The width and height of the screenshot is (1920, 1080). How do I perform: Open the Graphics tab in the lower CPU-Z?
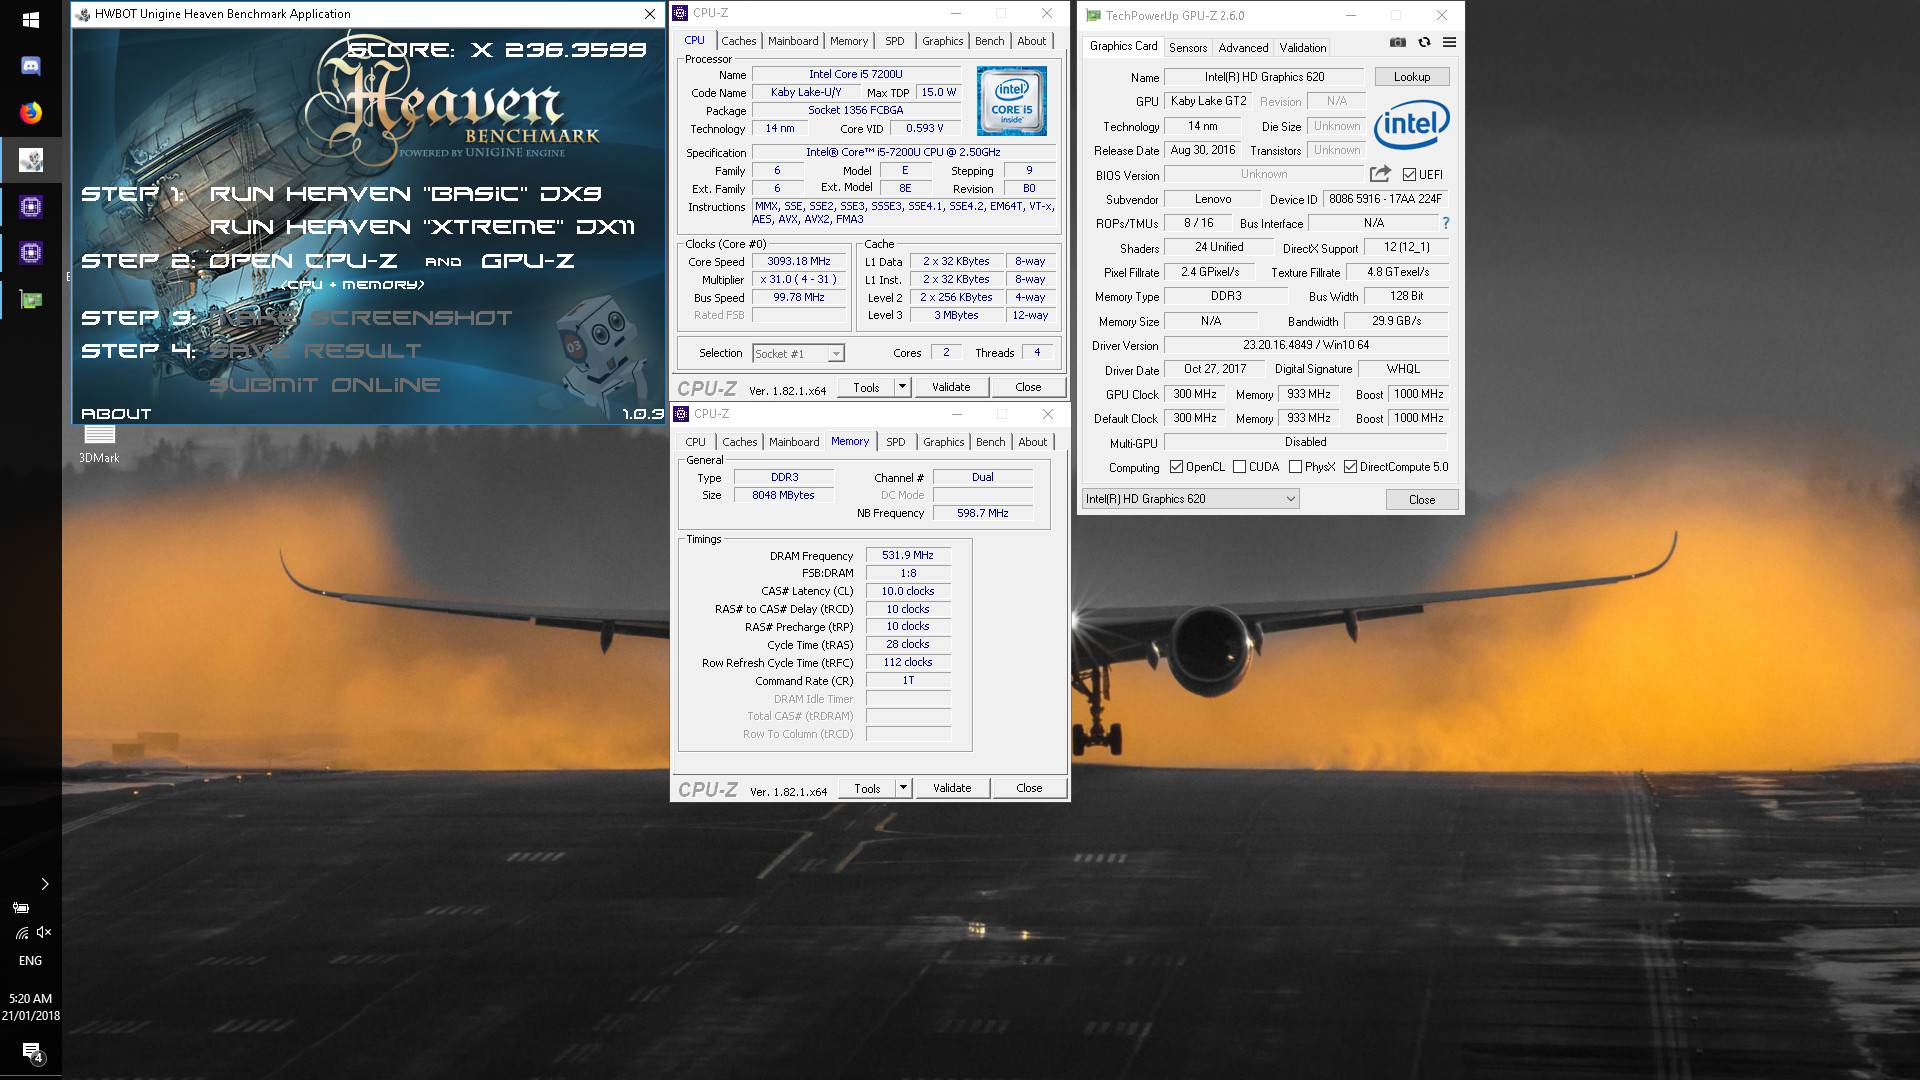click(944, 442)
